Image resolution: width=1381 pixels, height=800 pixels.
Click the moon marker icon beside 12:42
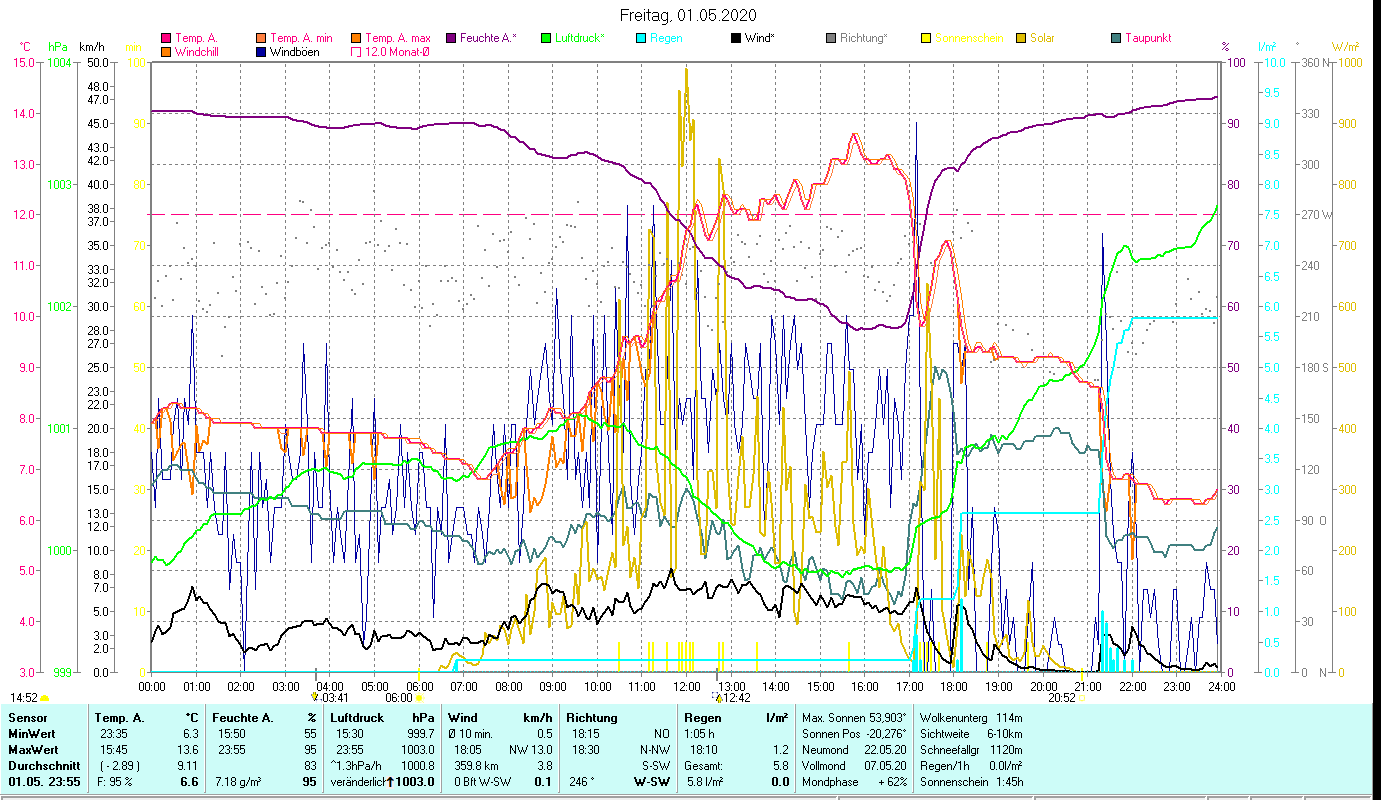[716, 697]
